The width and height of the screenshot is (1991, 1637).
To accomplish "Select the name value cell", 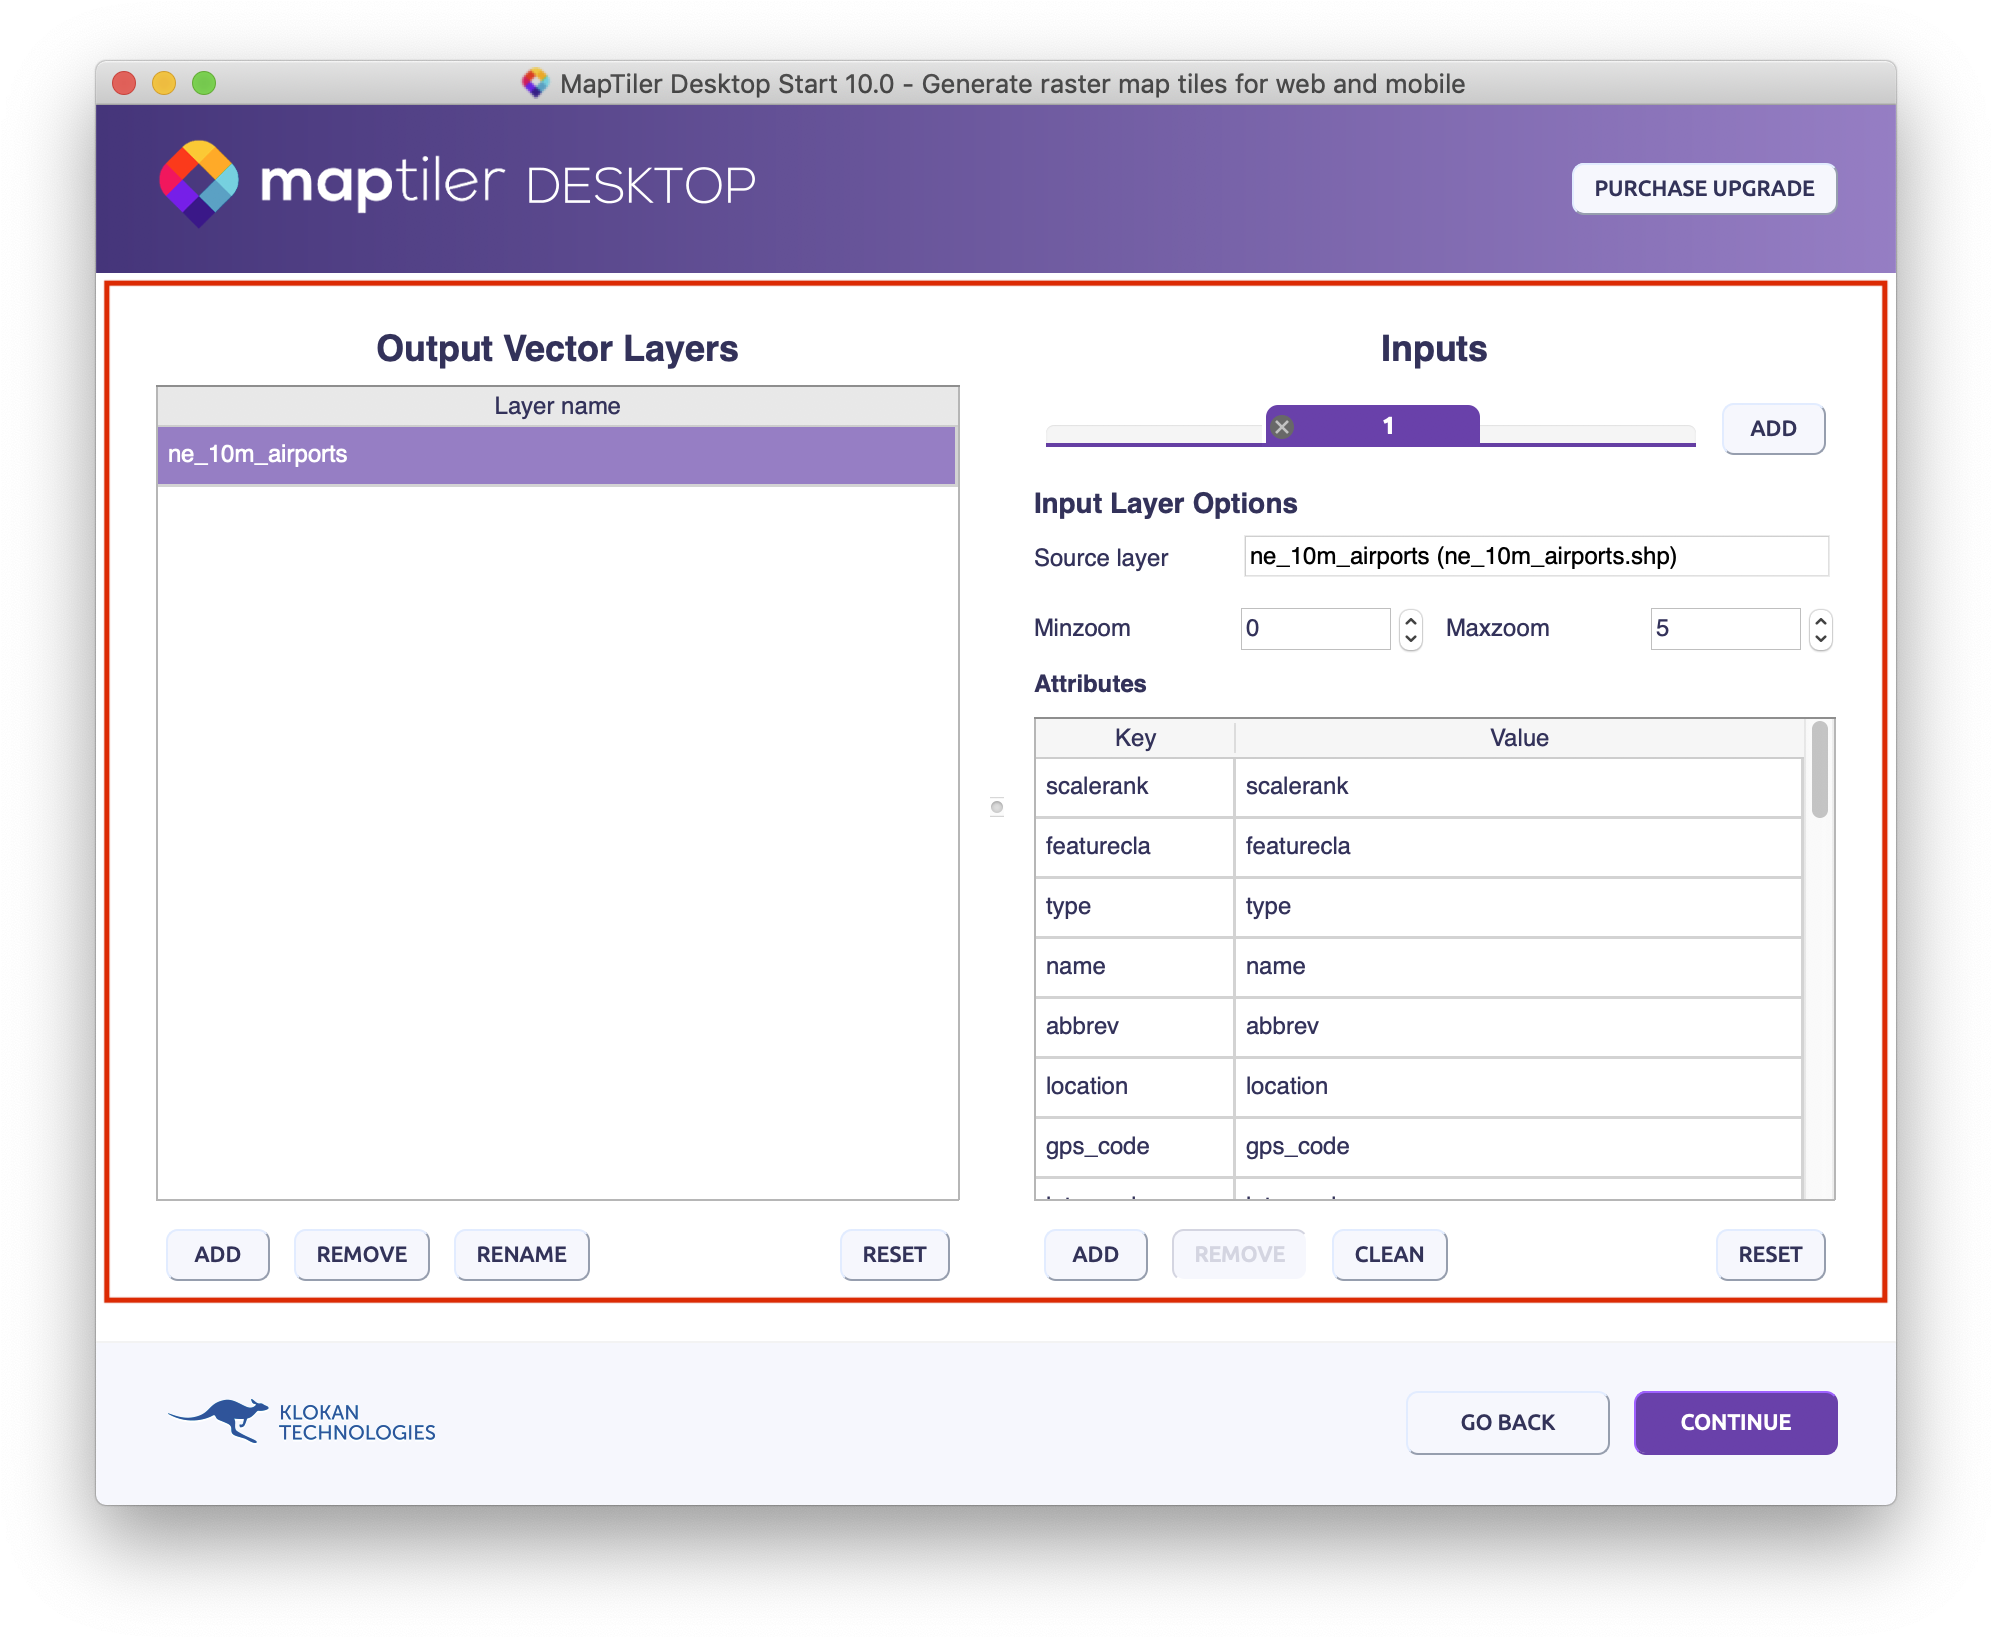I will (1518, 967).
